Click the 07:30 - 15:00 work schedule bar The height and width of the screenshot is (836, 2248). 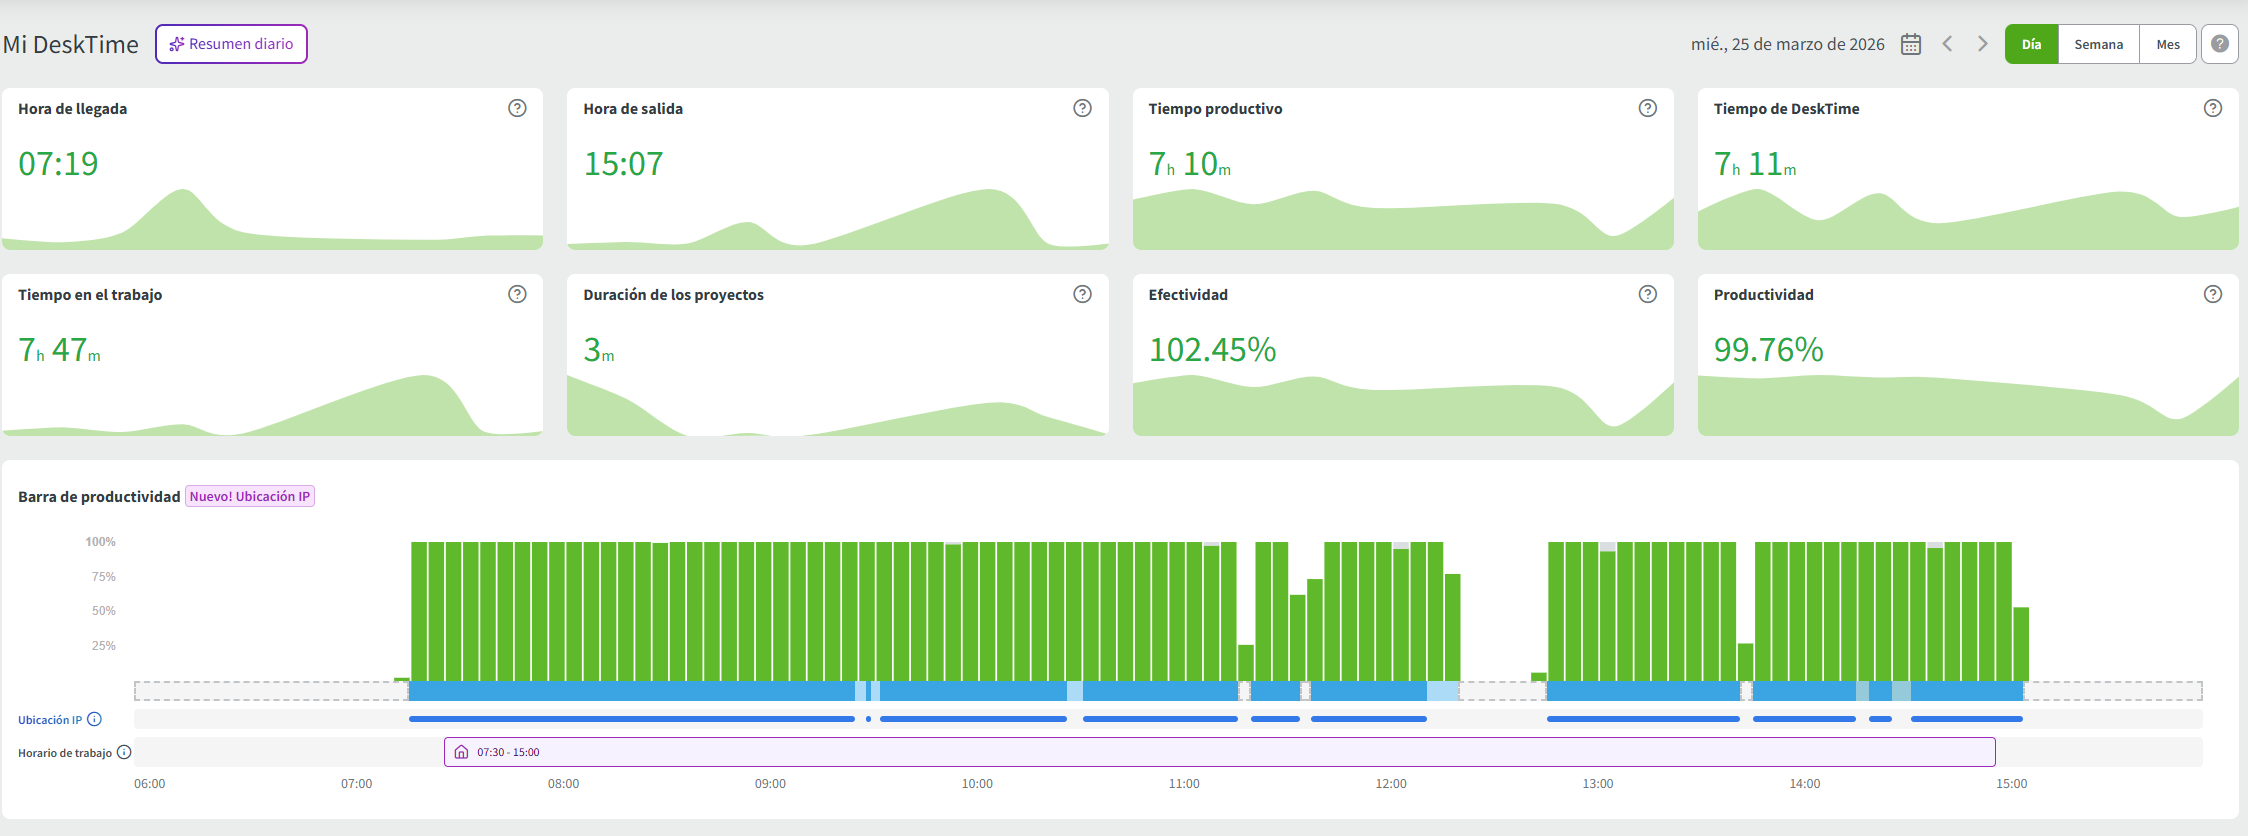1218,752
